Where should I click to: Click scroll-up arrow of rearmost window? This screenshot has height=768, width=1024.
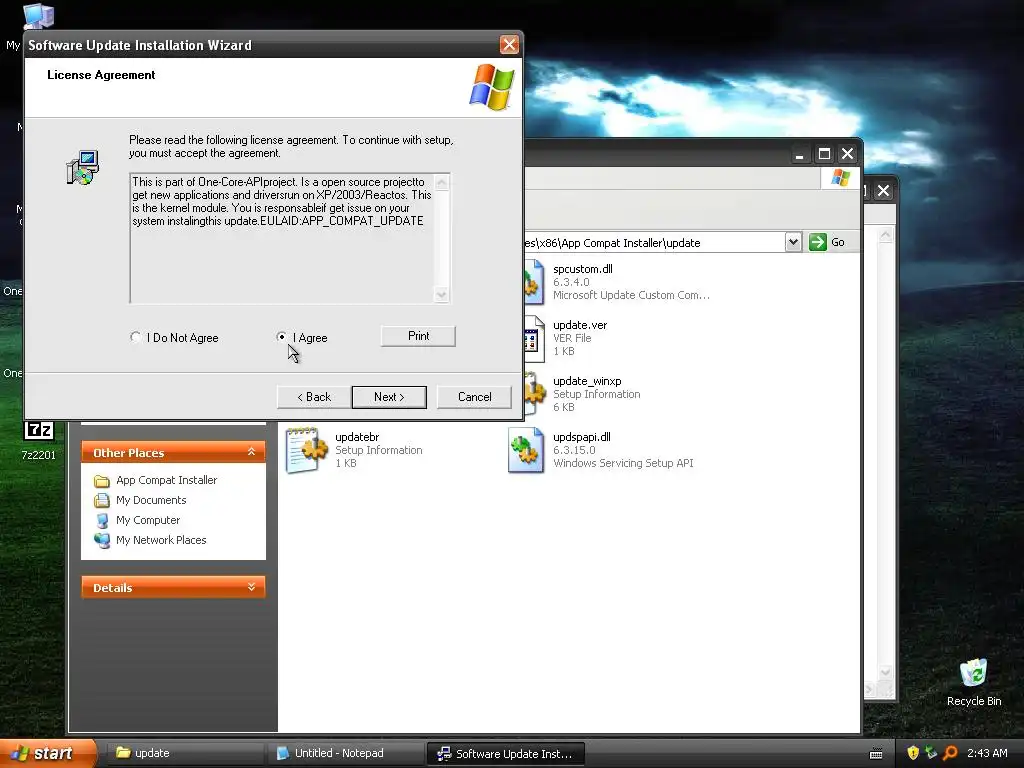tap(886, 235)
